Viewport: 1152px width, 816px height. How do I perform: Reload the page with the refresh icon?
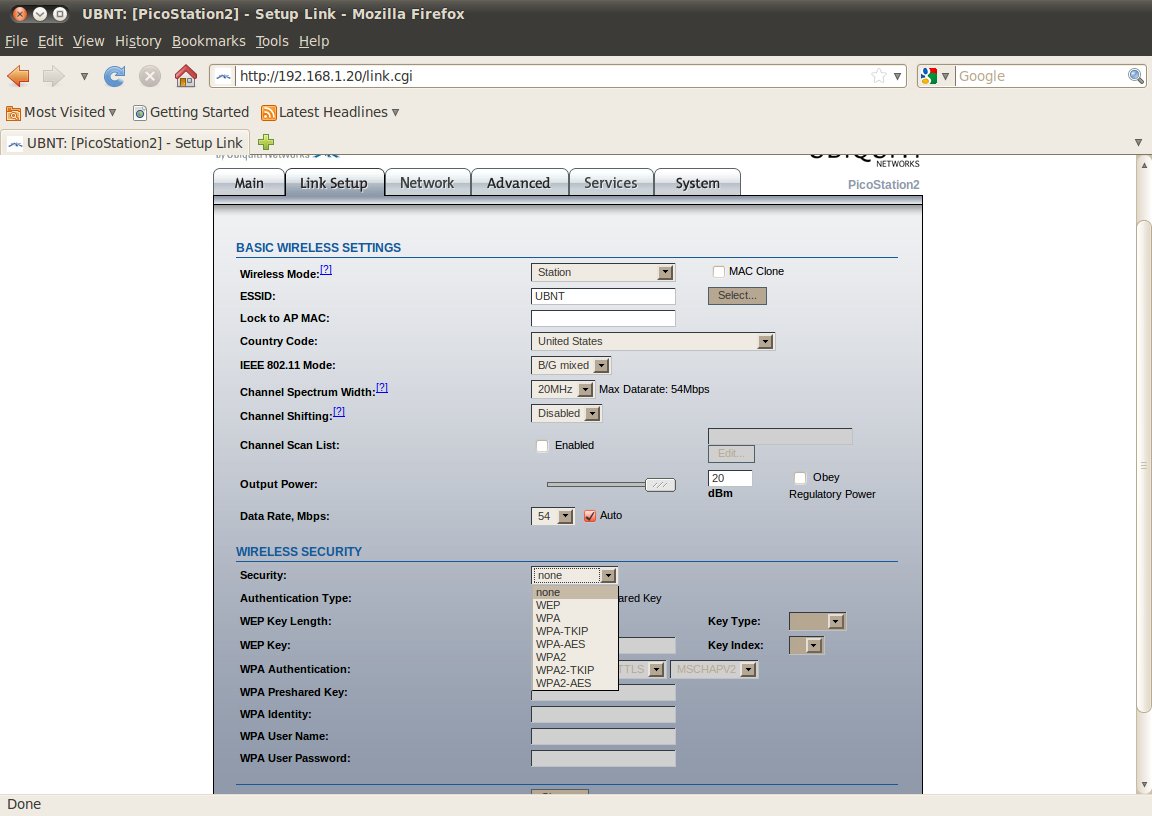[x=115, y=76]
